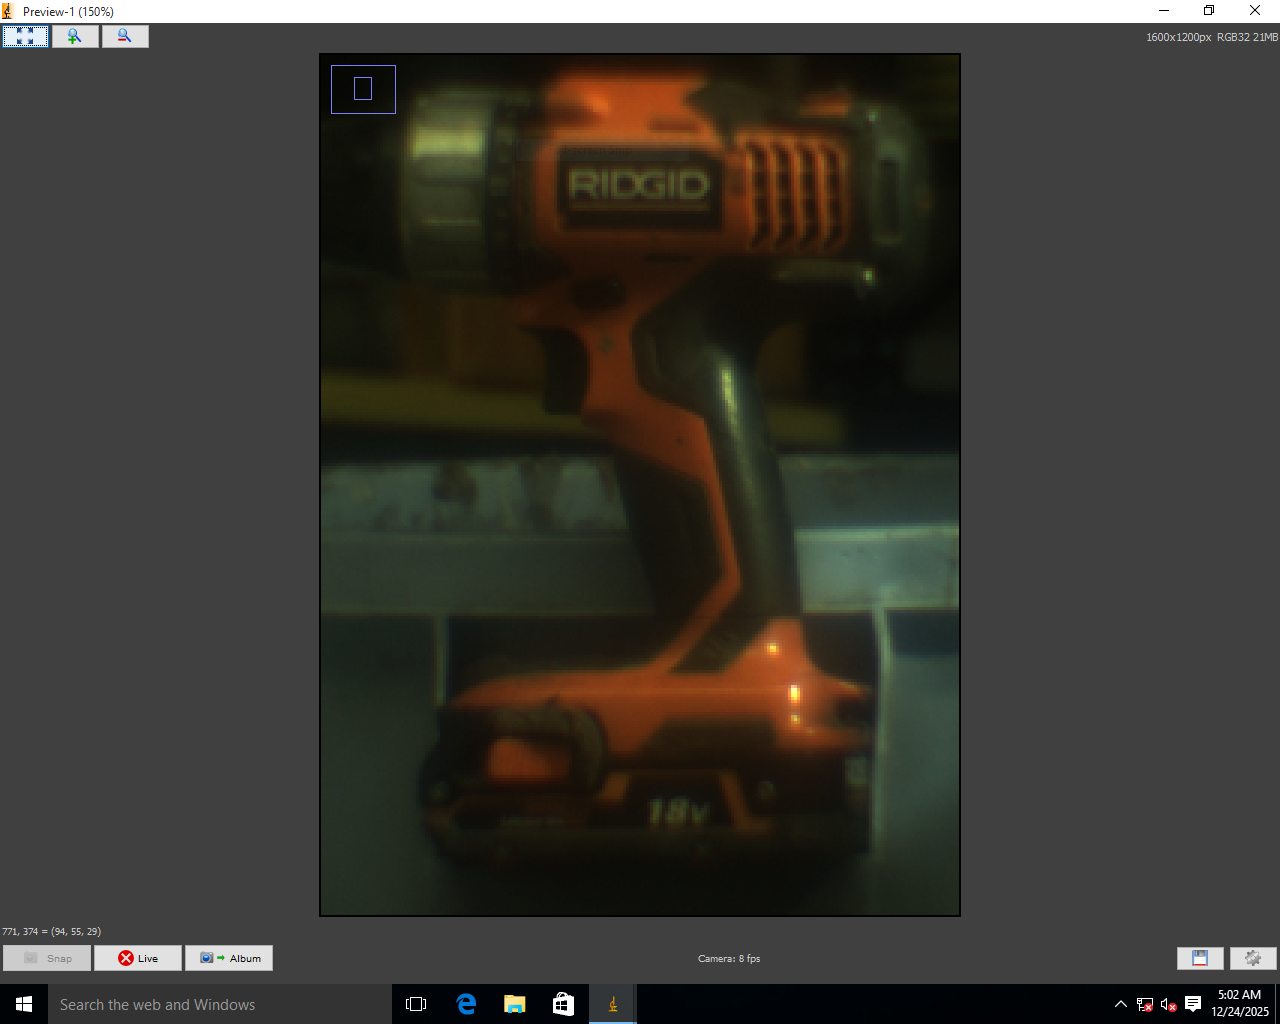Minimize the Preview-1 window
The image size is (1280, 1024).
(x=1164, y=11)
